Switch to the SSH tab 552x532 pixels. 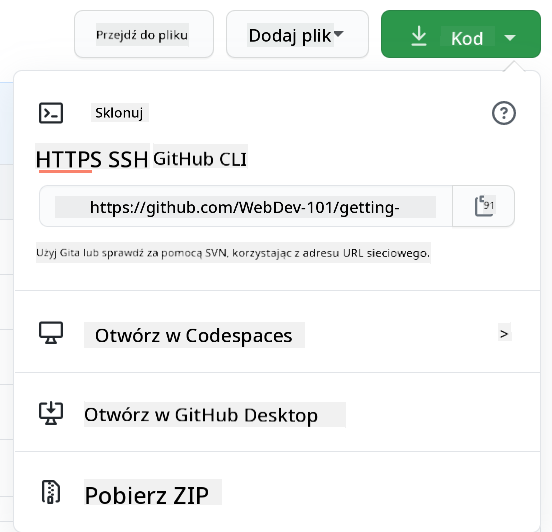click(x=128, y=159)
